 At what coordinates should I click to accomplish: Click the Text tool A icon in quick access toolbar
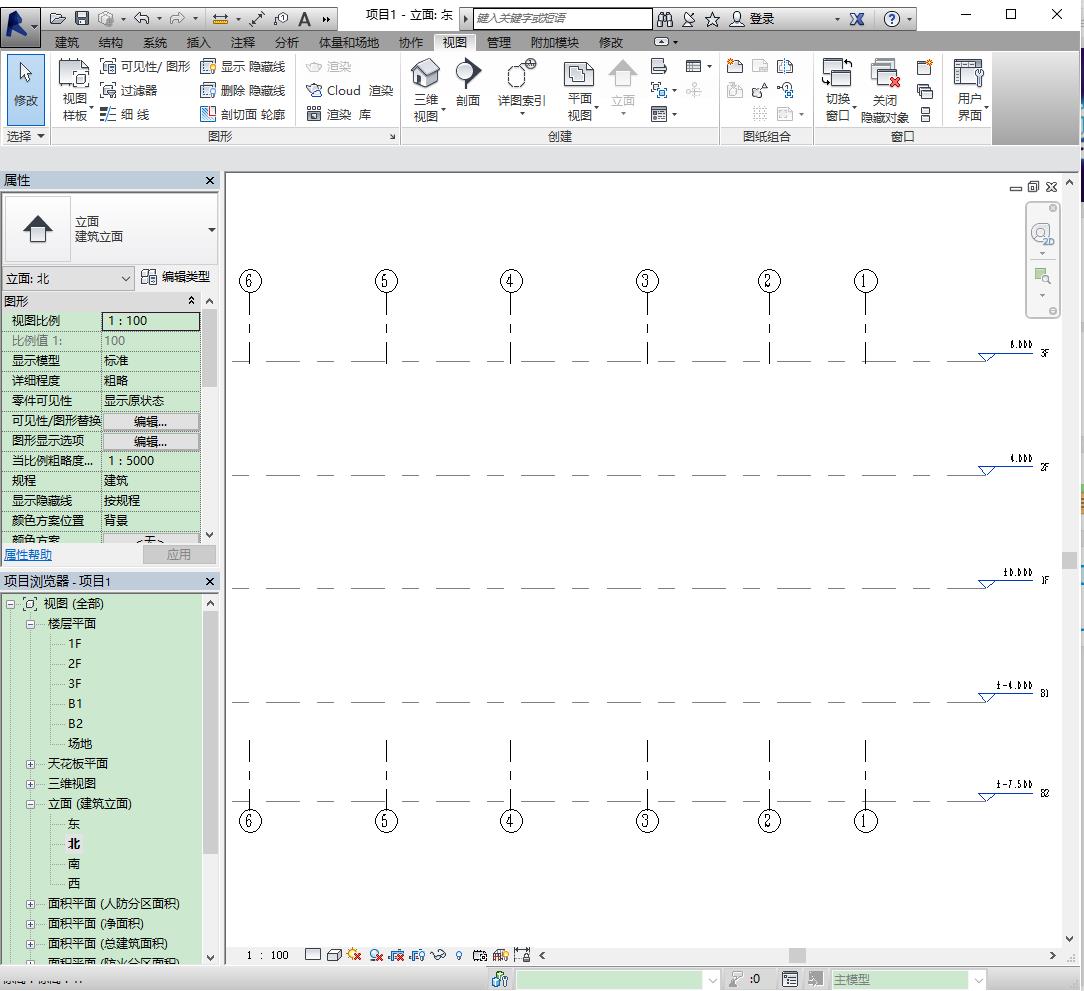click(304, 19)
